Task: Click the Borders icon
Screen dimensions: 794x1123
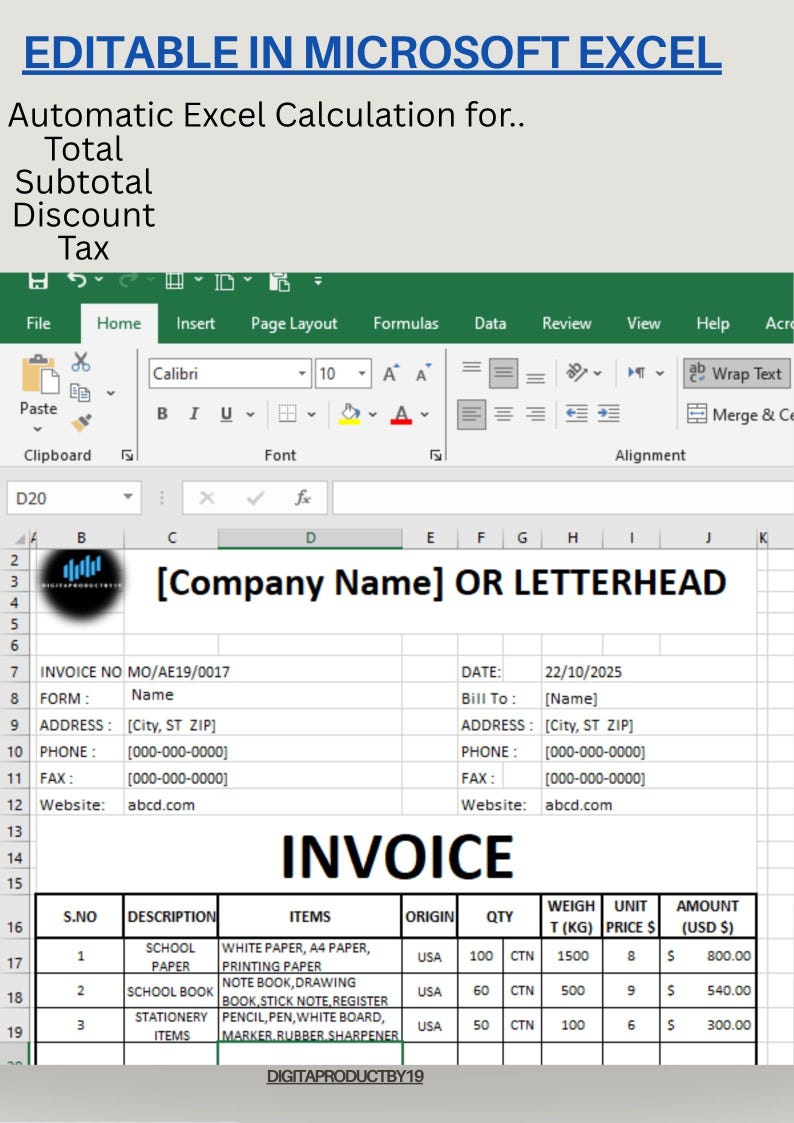Action: coord(287,414)
